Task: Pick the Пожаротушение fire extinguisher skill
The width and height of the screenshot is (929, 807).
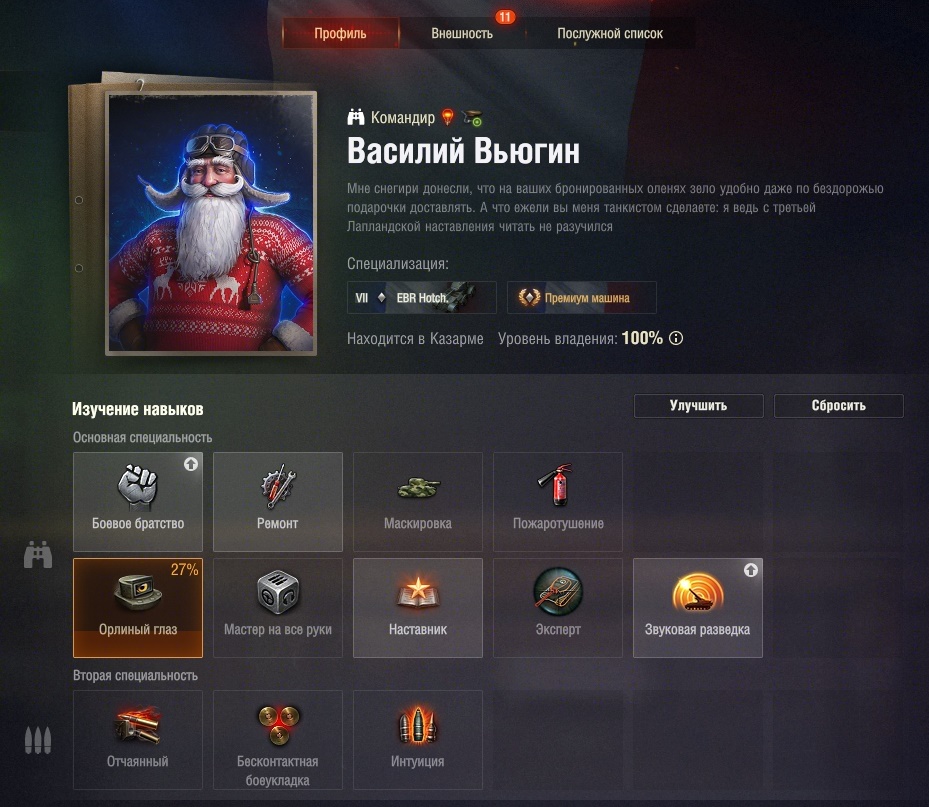Action: pyautogui.click(x=558, y=502)
